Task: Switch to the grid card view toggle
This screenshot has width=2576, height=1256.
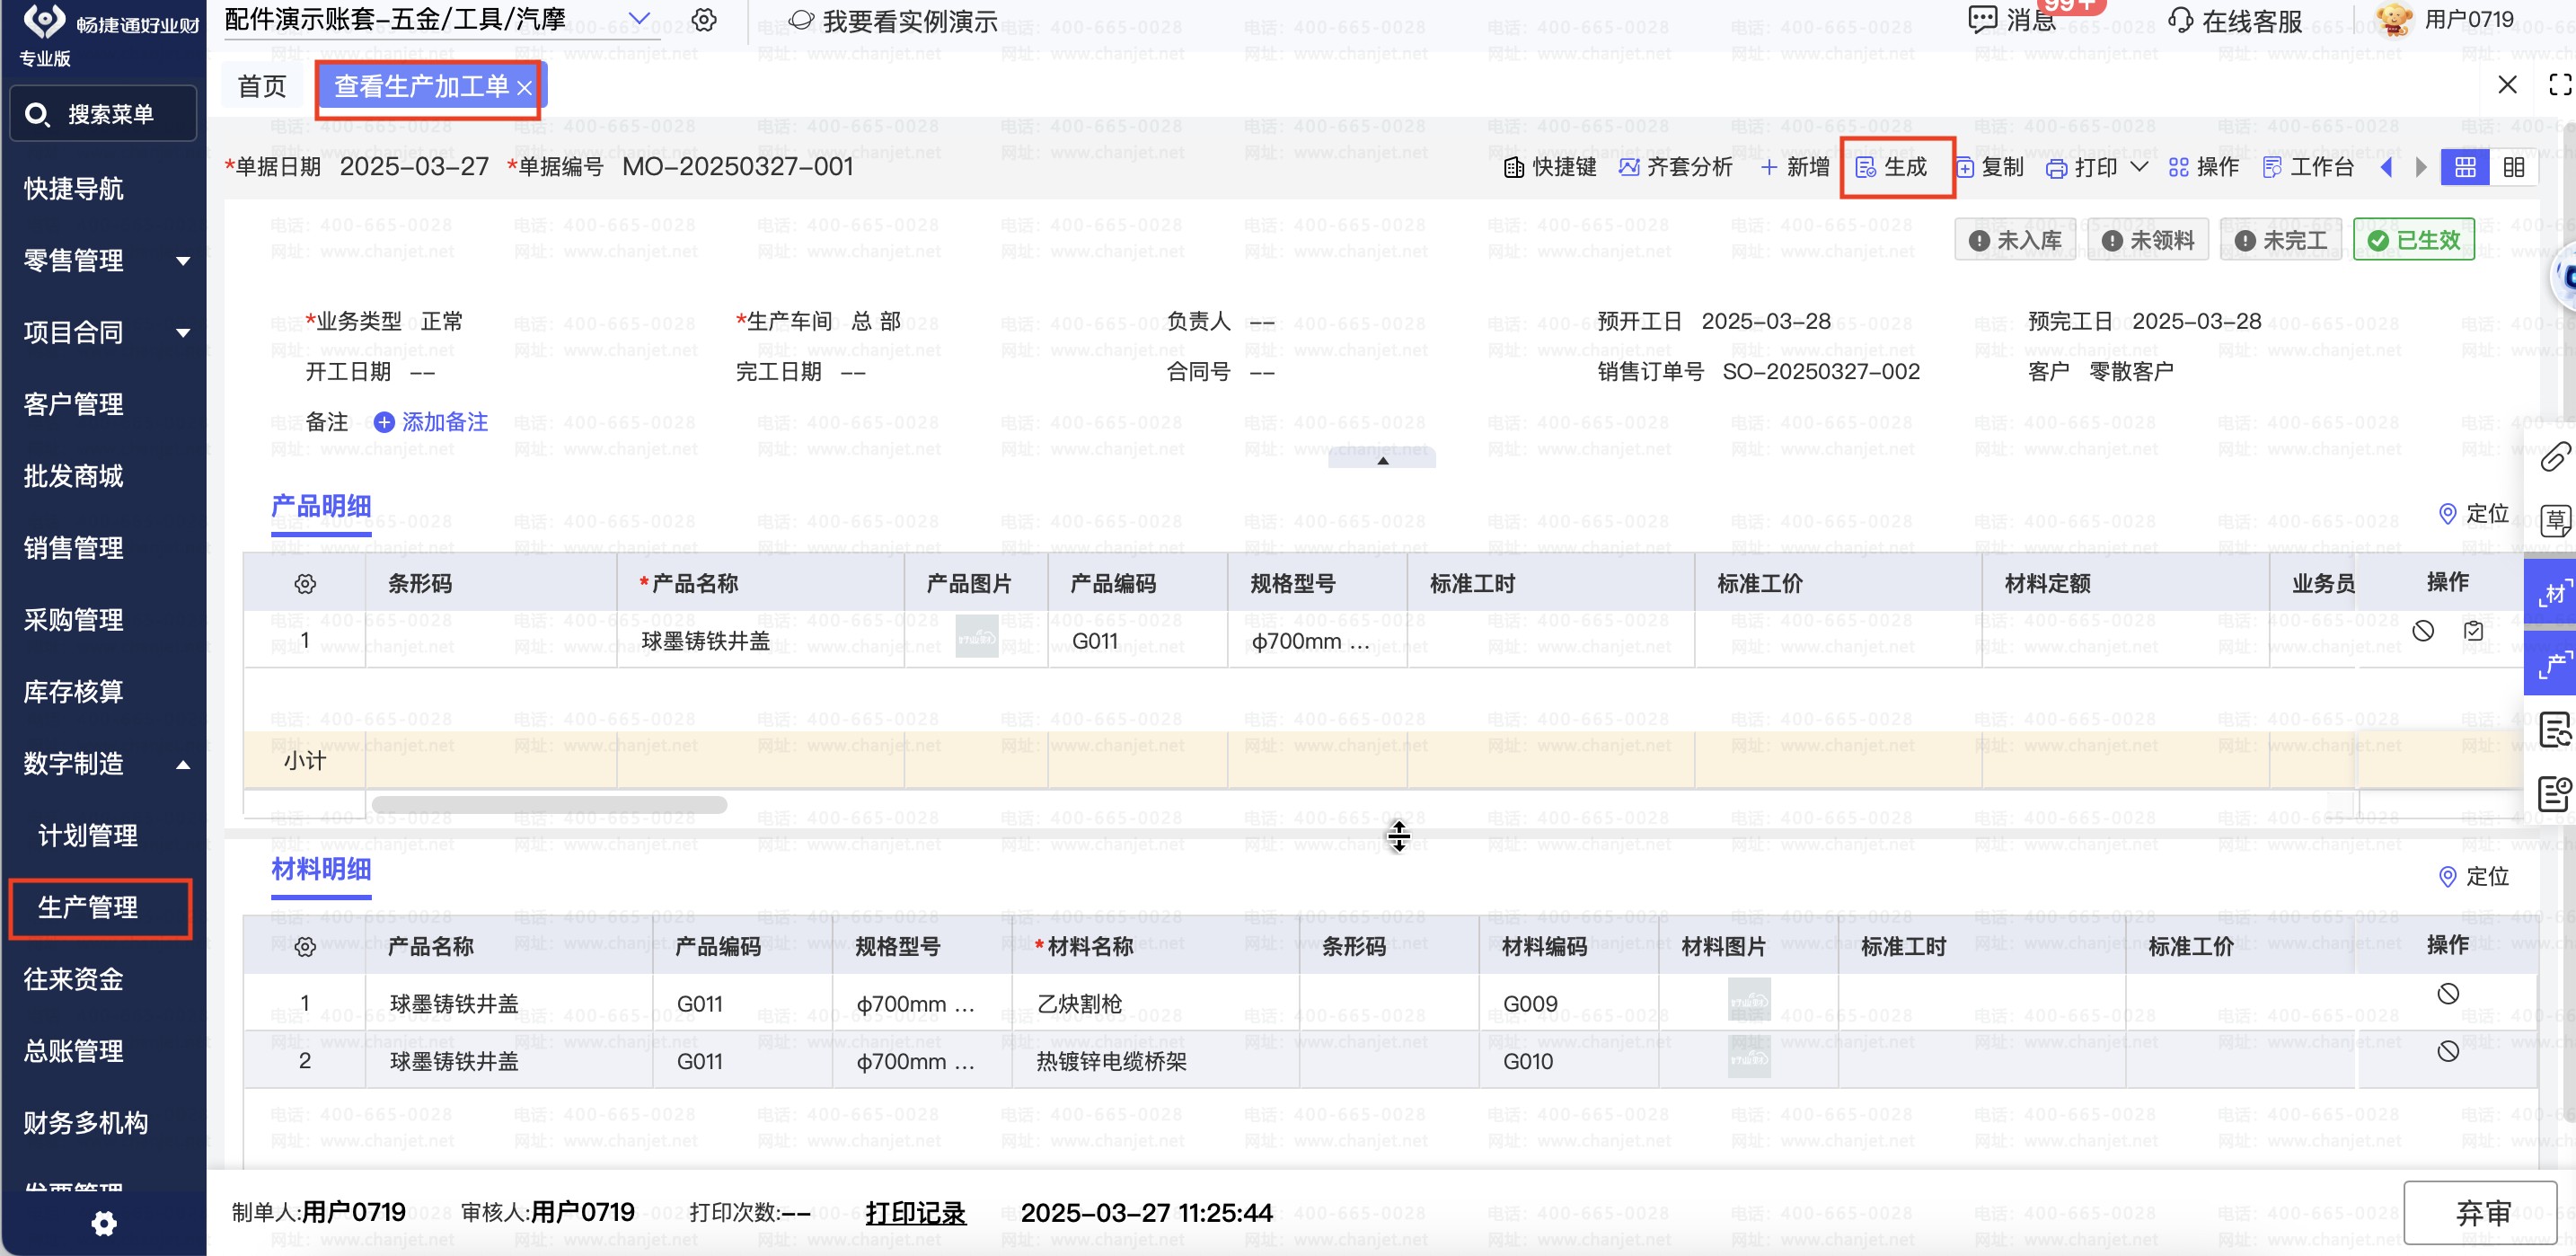Action: (2465, 167)
